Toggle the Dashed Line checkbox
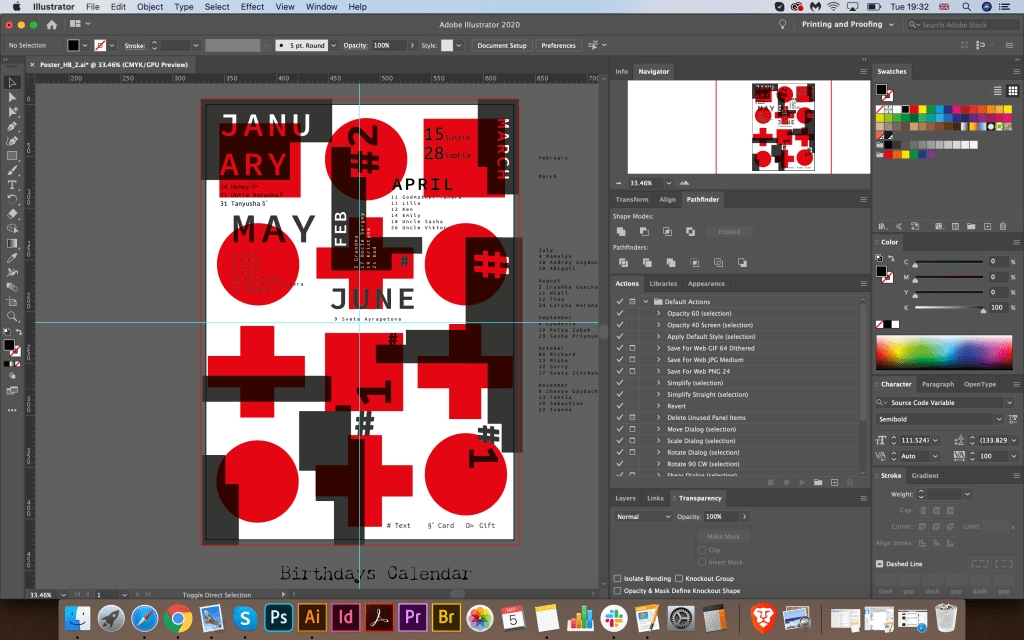The image size is (1024, 640). click(881, 564)
